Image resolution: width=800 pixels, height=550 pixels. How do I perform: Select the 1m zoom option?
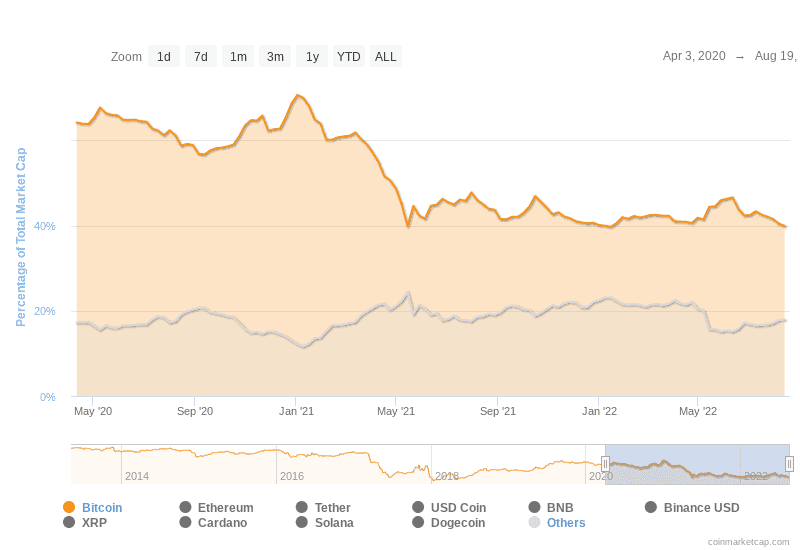238,56
